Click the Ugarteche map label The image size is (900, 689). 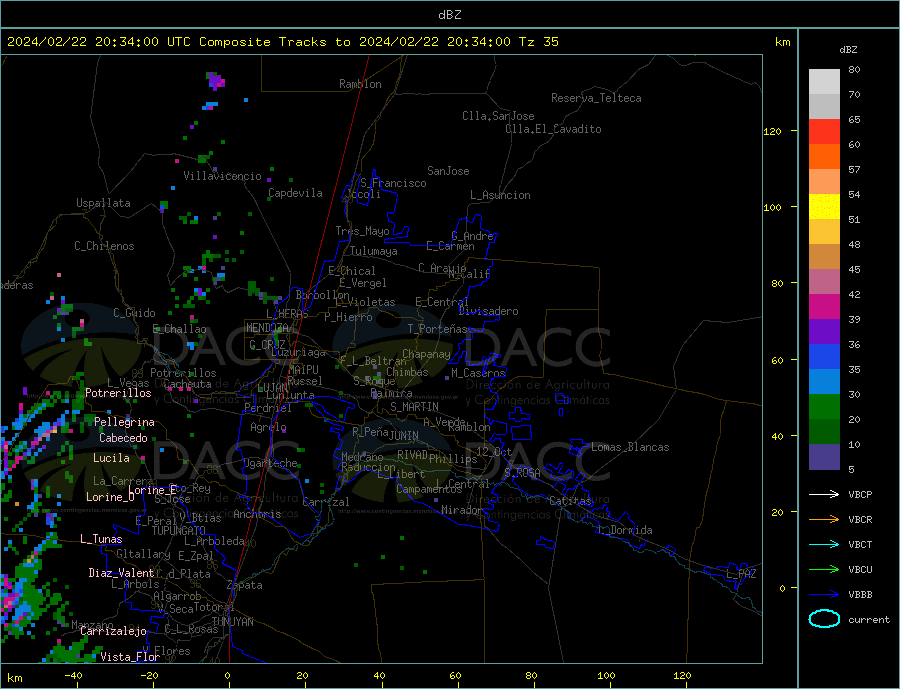pyautogui.click(x=271, y=463)
